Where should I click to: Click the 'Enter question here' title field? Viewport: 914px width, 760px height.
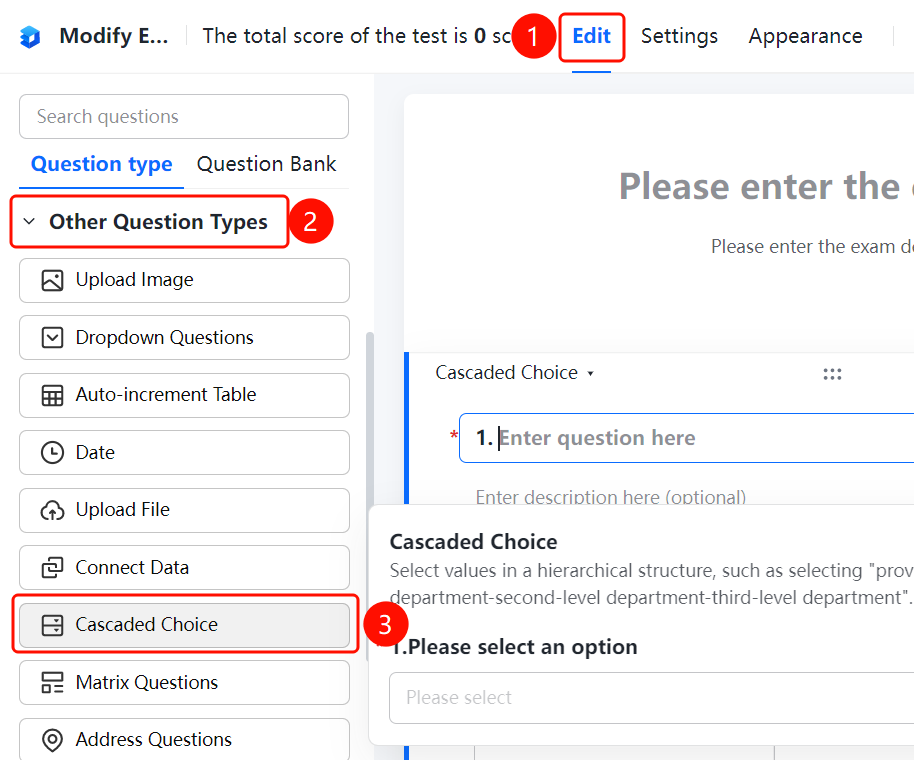[x=687, y=438]
